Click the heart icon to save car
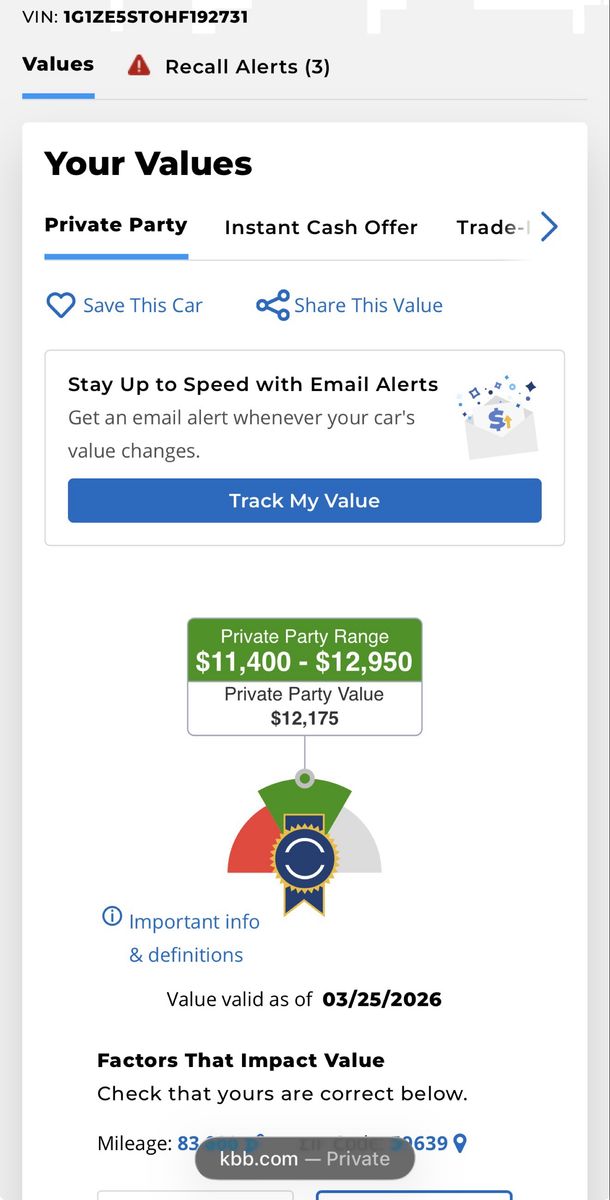The width and height of the screenshot is (610, 1200). (x=61, y=305)
